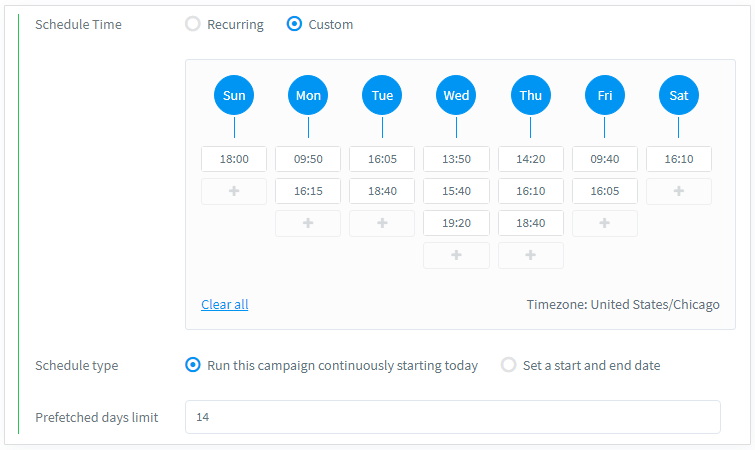Select the Thu day circle

click(x=530, y=96)
